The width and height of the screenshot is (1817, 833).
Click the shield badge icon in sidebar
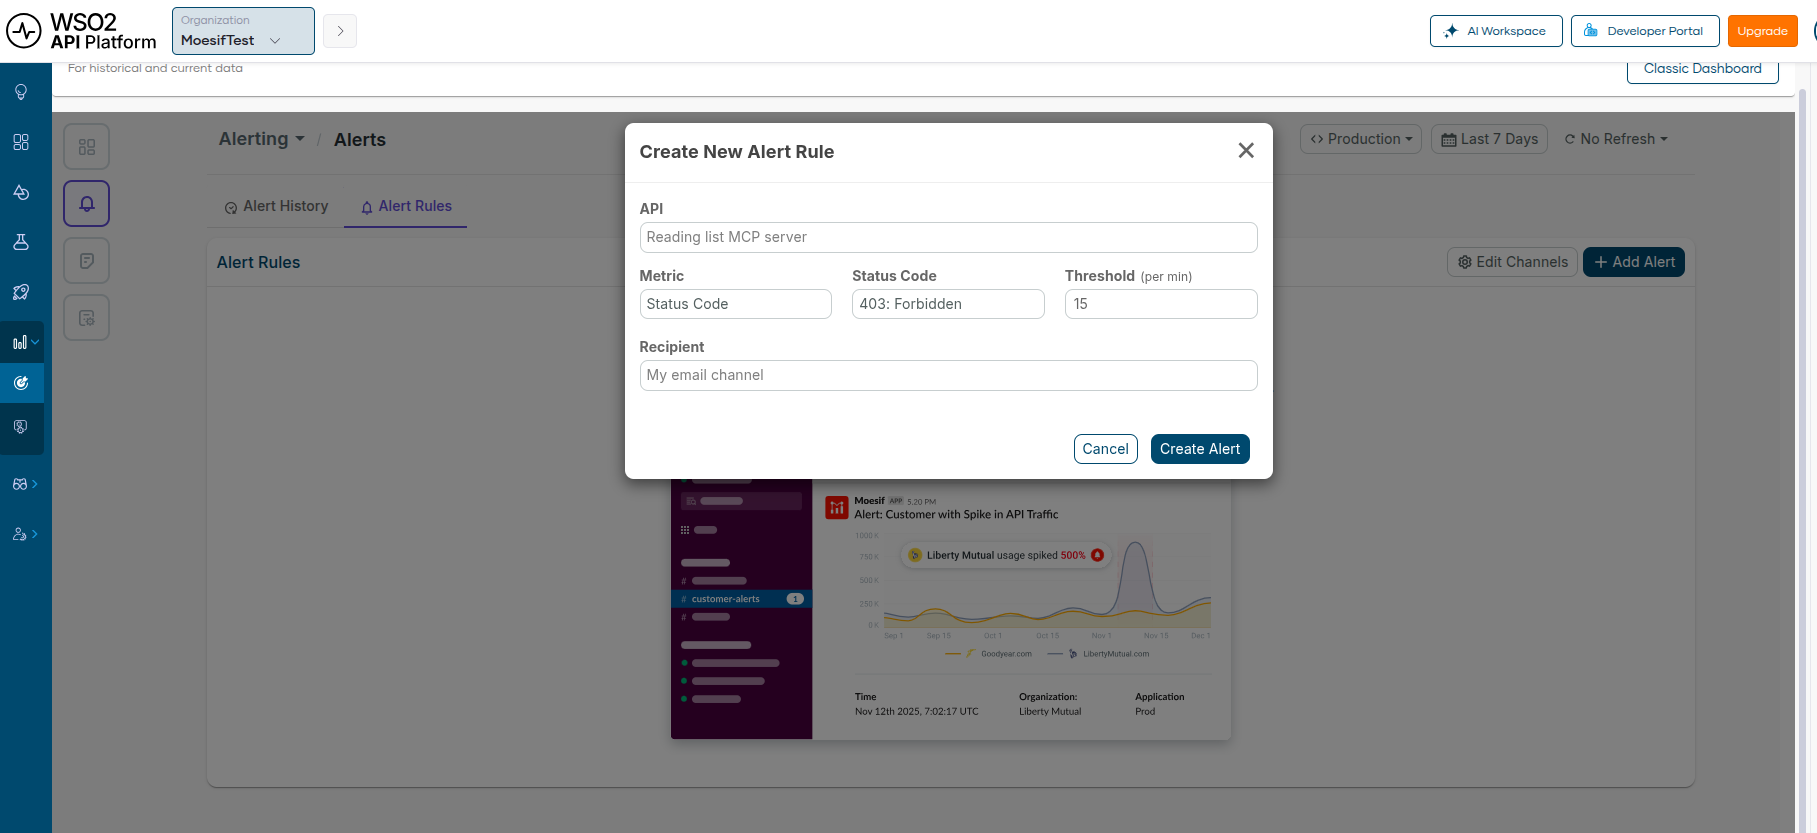click(21, 427)
